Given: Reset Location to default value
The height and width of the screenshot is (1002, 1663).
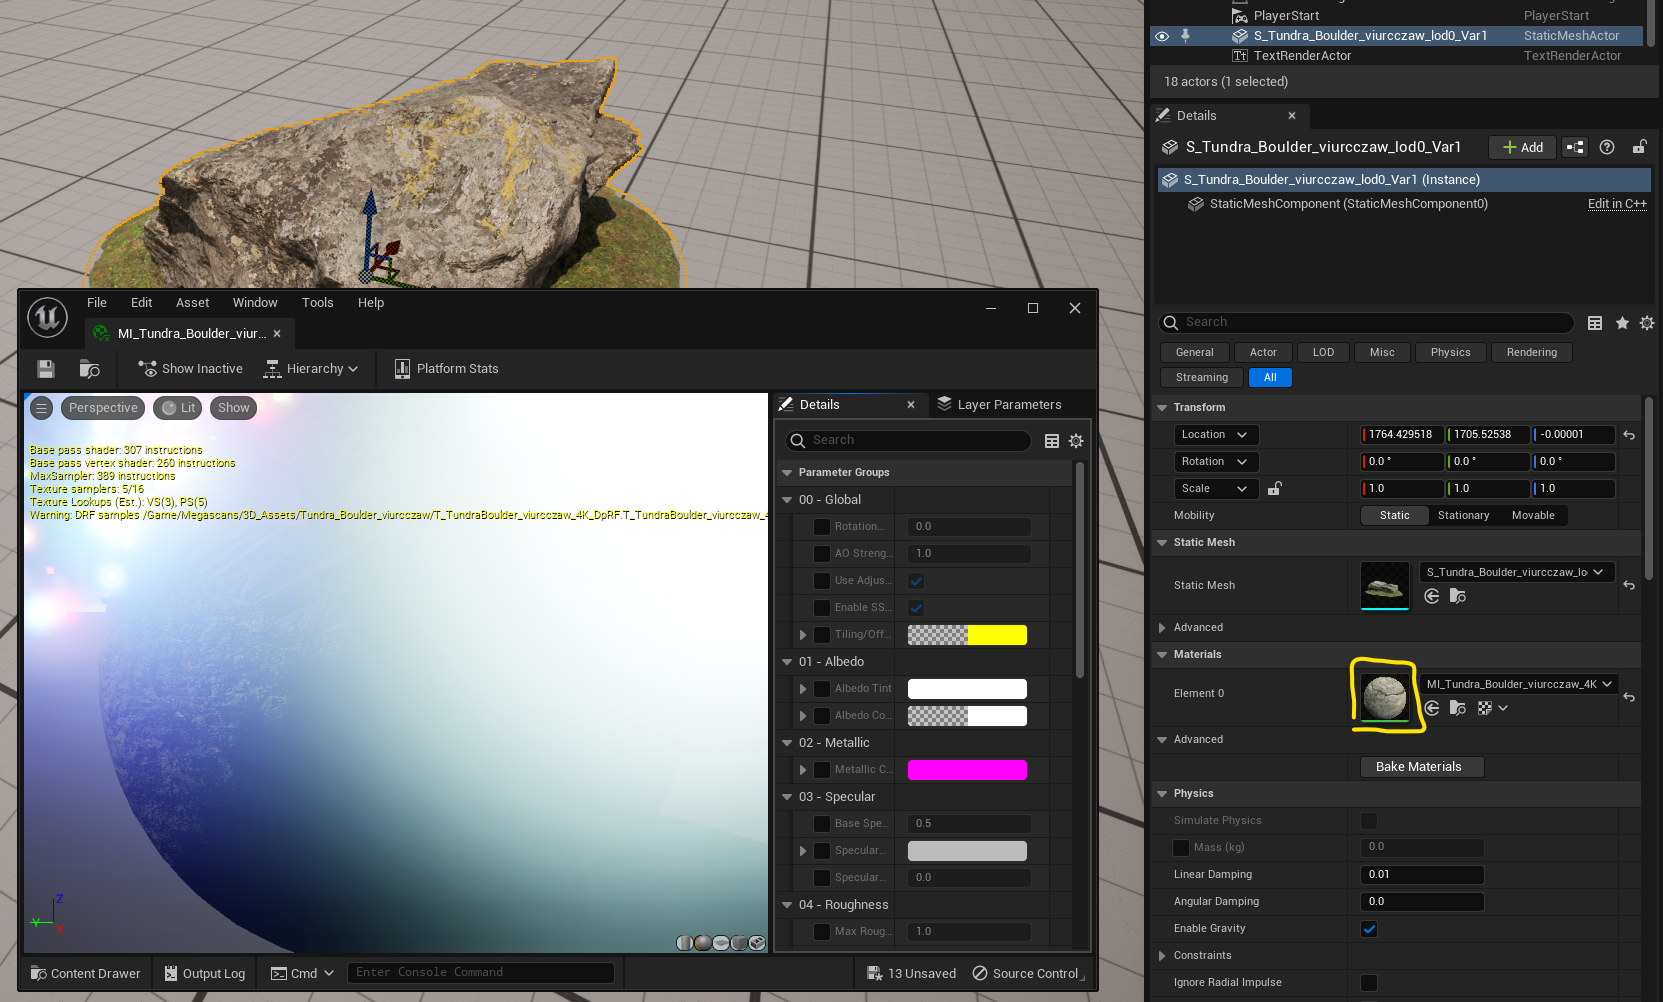Looking at the screenshot, I should pos(1629,435).
